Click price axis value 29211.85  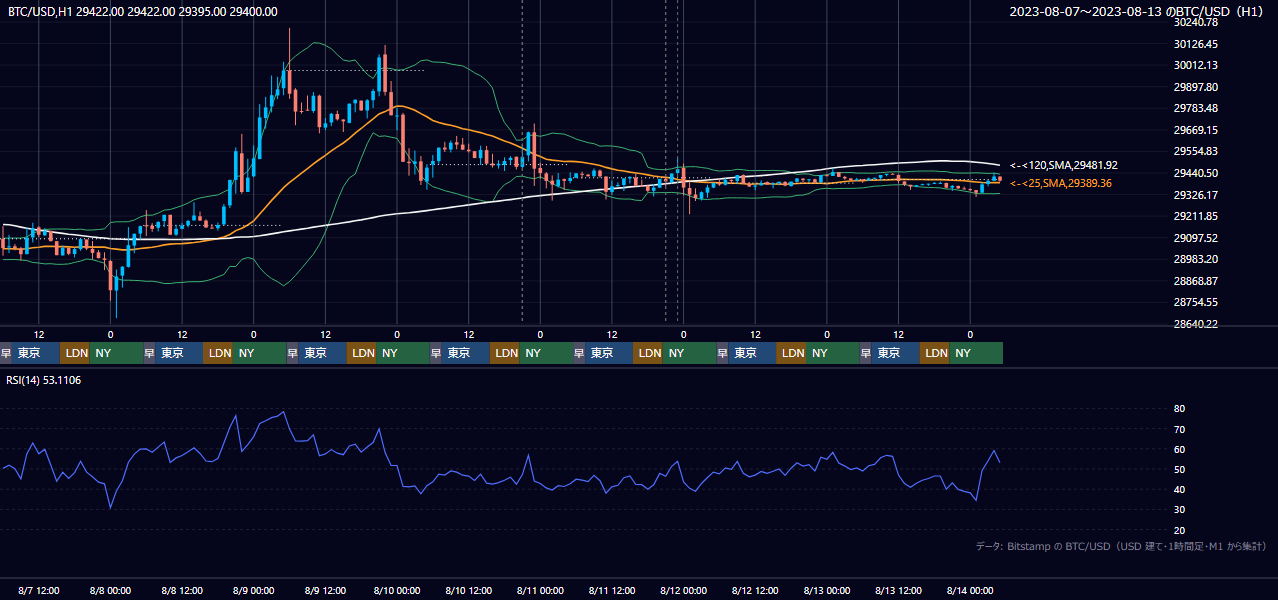[x=1195, y=216]
